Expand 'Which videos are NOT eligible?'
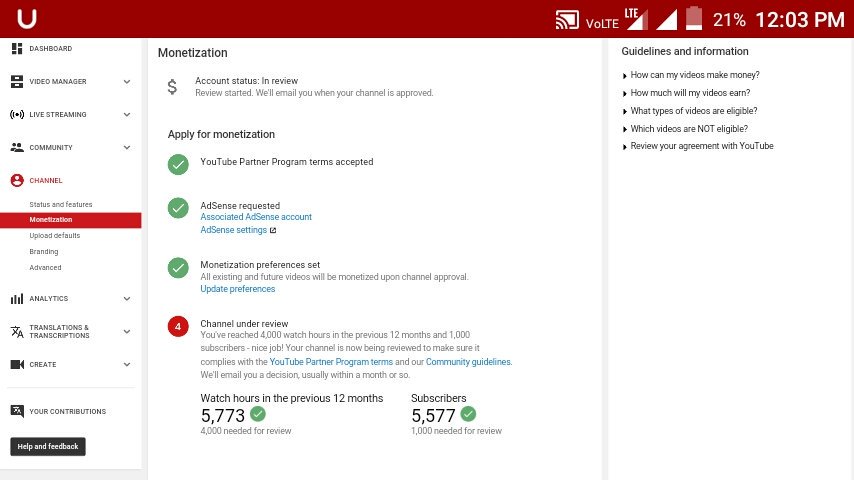The height and width of the screenshot is (480, 854). 685,129
